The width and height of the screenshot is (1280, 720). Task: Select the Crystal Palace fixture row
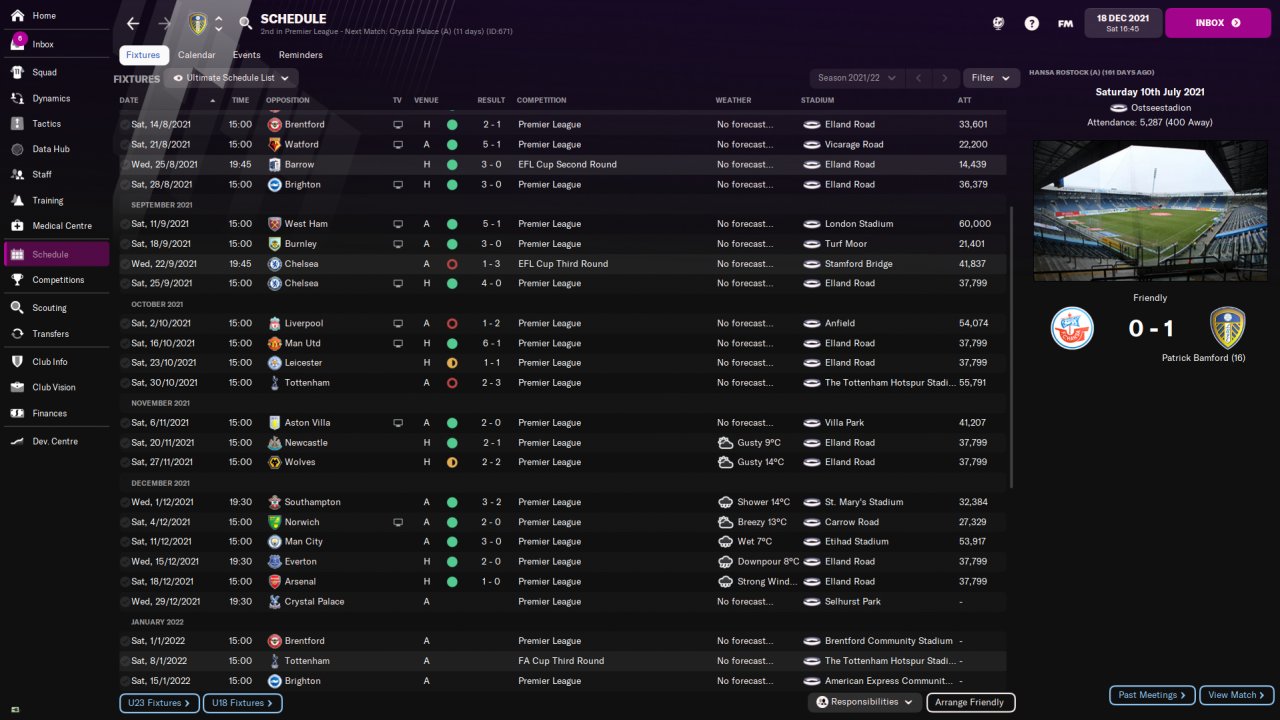click(x=563, y=602)
